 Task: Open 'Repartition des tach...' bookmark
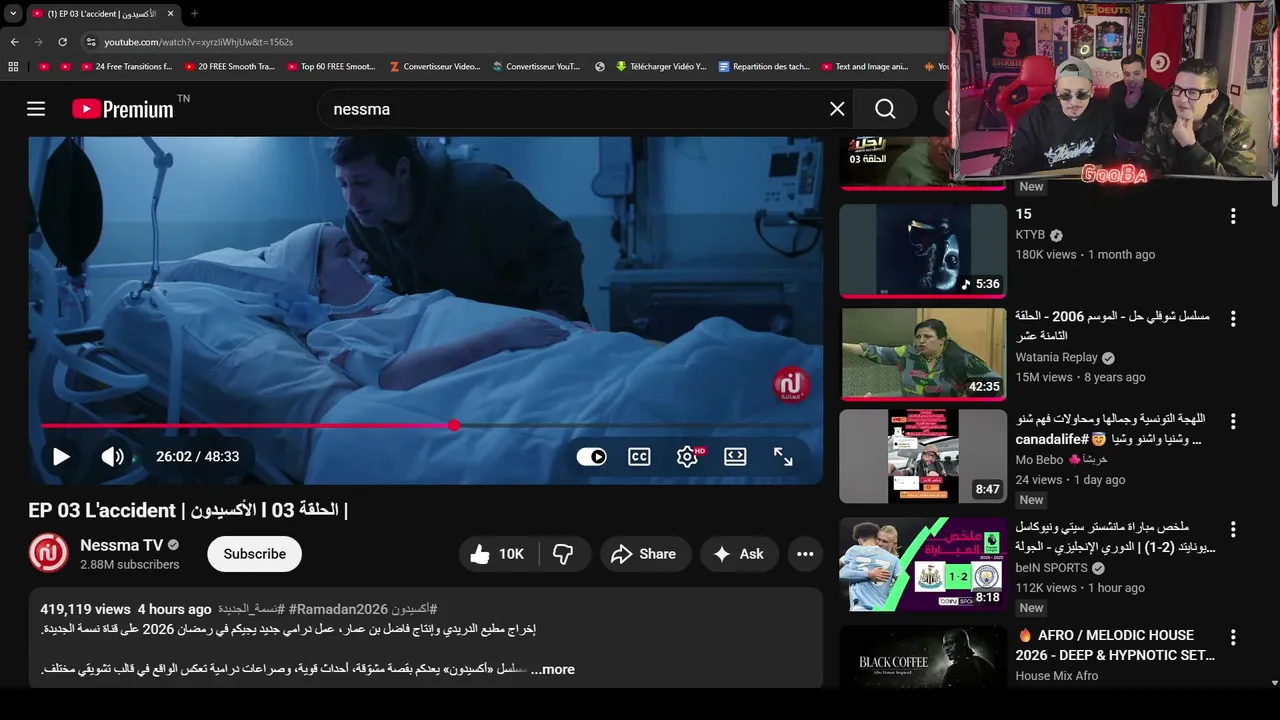(764, 67)
